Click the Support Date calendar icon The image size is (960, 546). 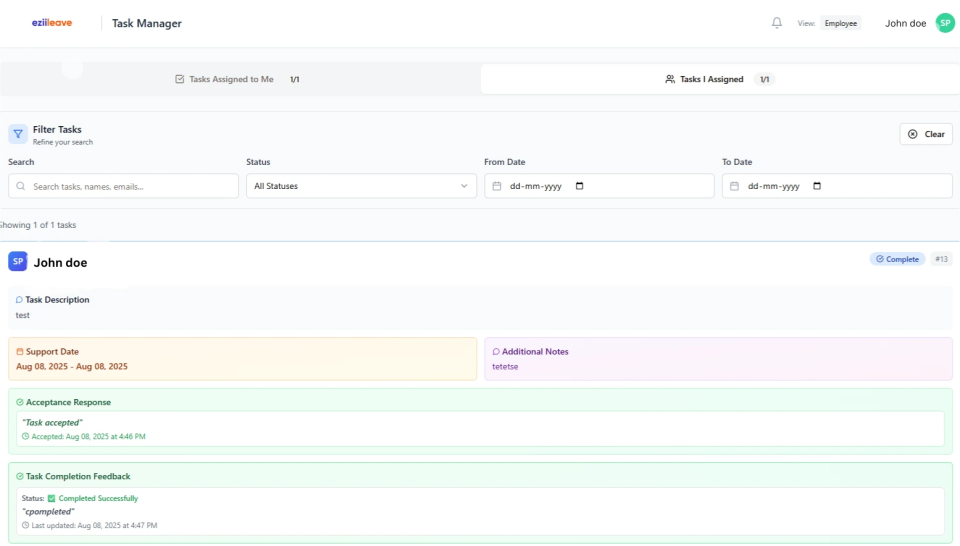pos(20,352)
